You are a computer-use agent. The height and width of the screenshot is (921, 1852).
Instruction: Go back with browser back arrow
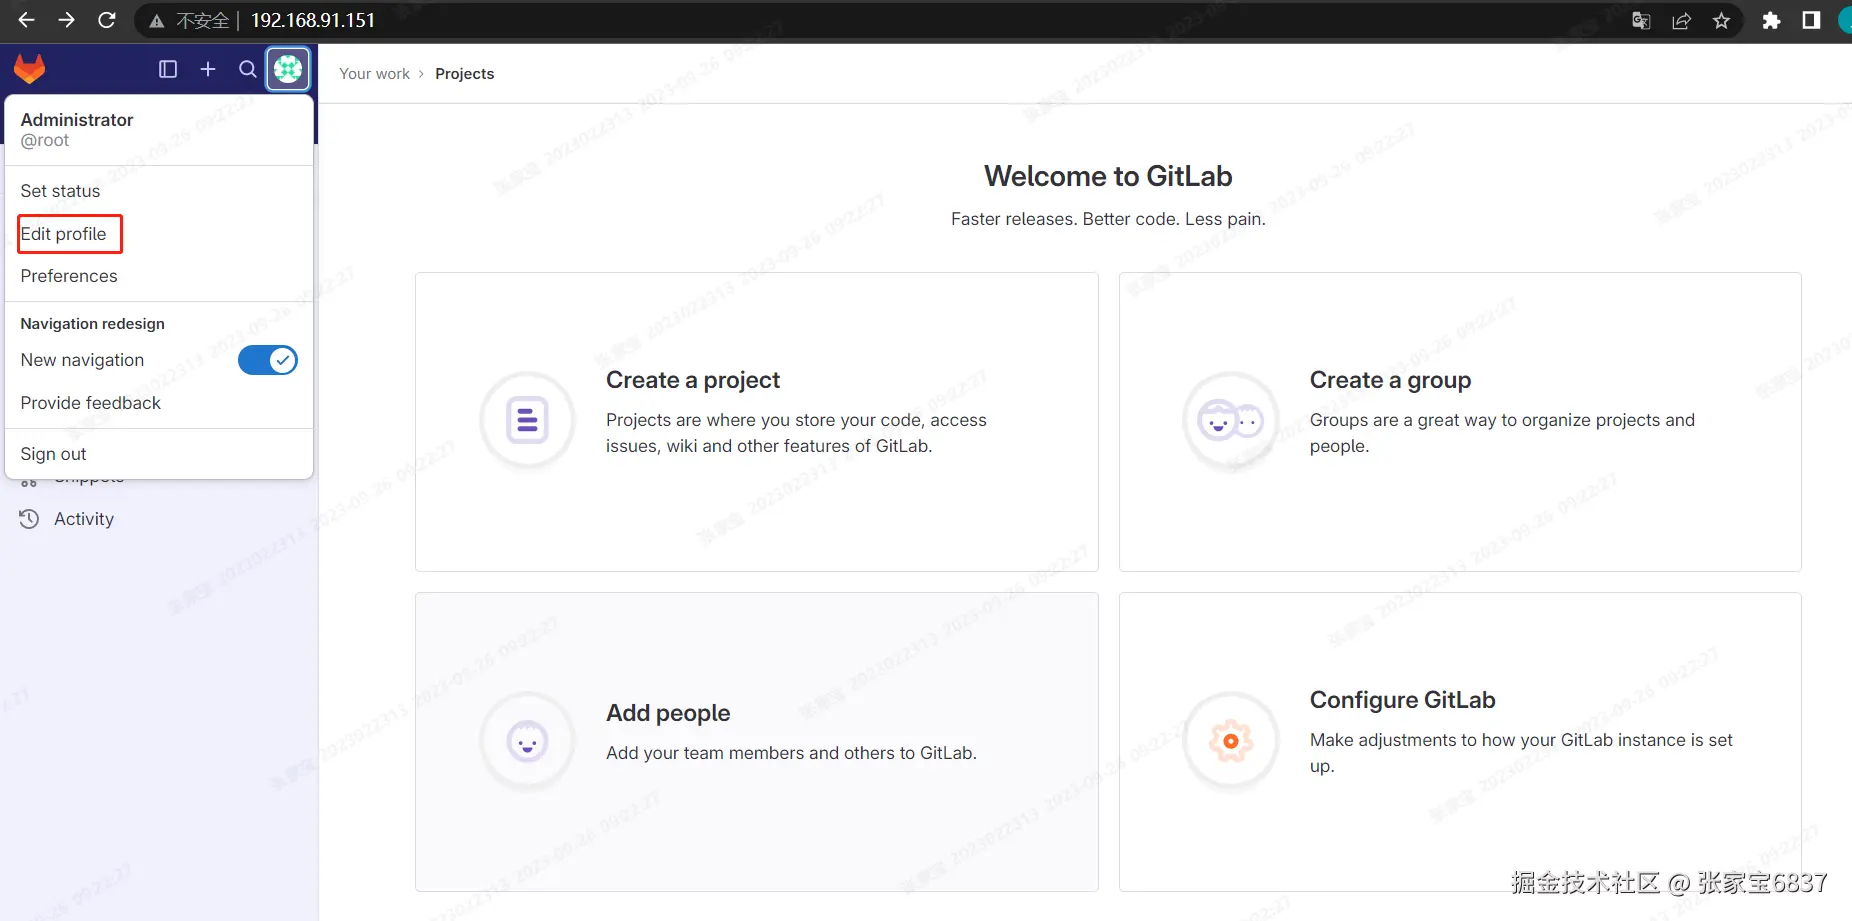coord(26,20)
